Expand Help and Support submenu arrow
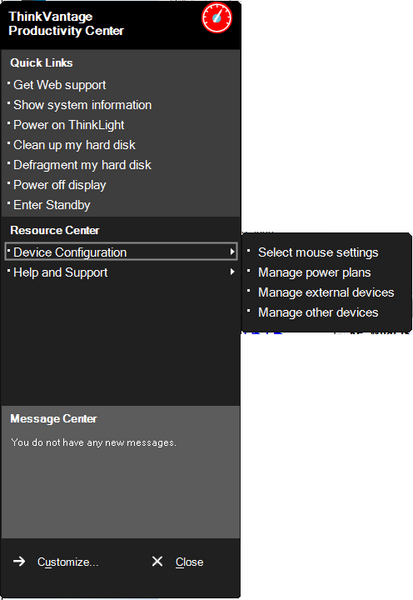This screenshot has width=413, height=600. [232, 272]
